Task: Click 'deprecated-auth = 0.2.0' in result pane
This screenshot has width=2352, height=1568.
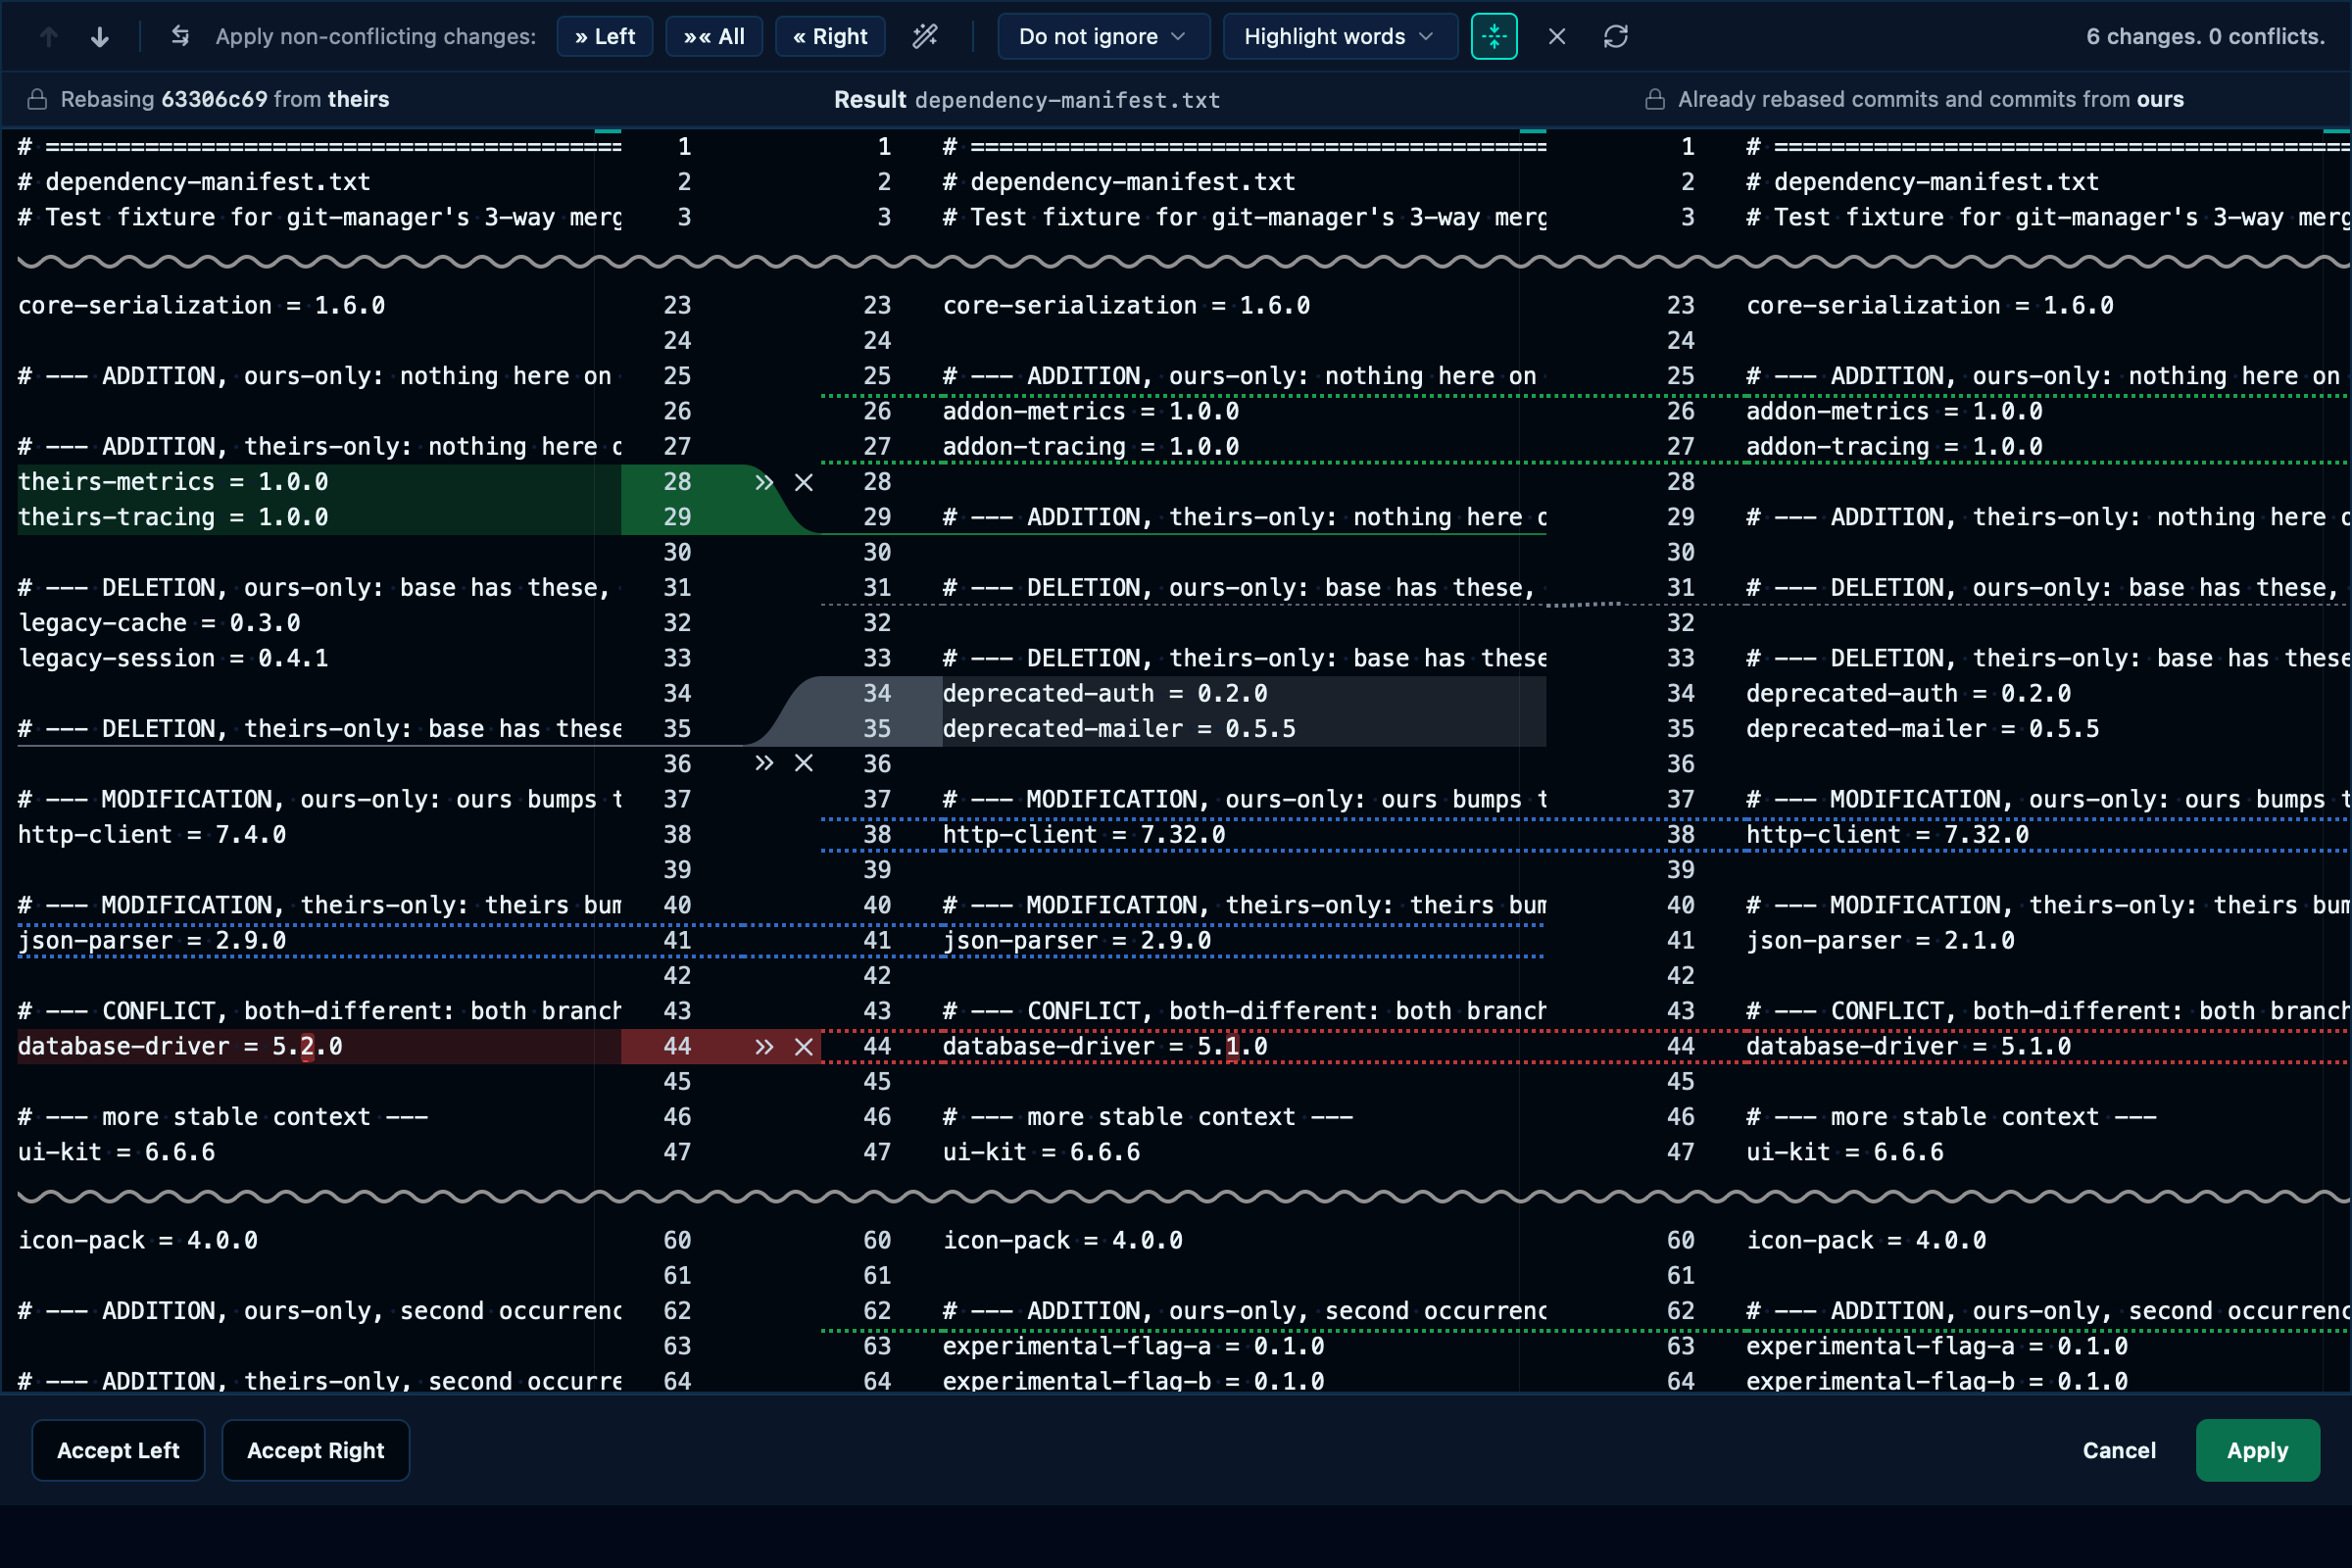Action: coord(1105,694)
